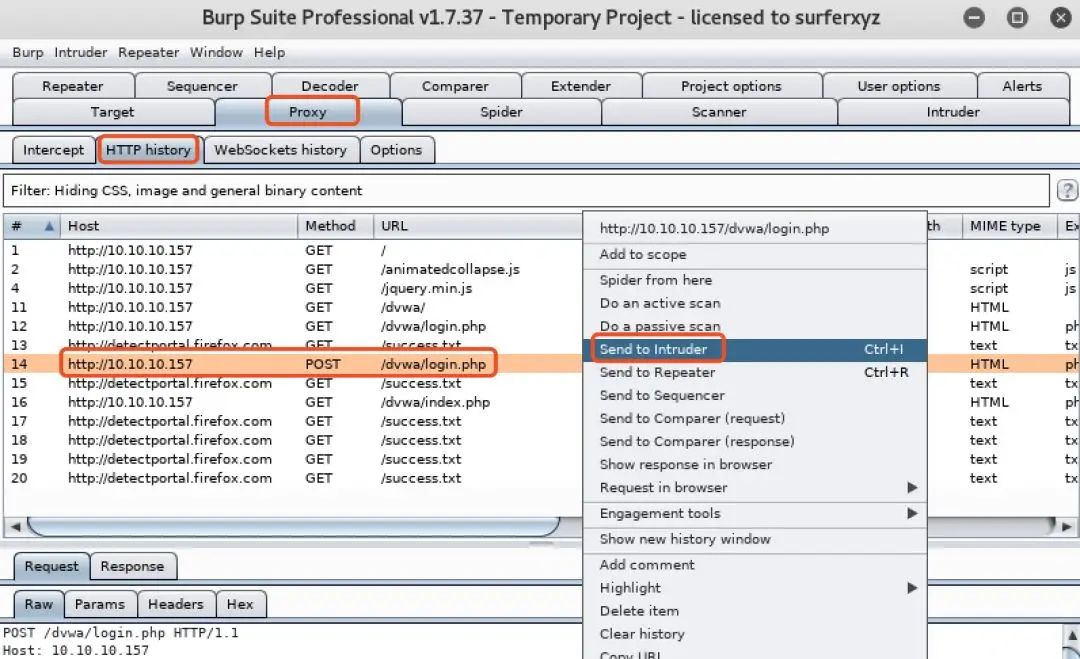Screen dimensions: 1080x659
Task: Select Add comment
Action: tap(754, 565)
